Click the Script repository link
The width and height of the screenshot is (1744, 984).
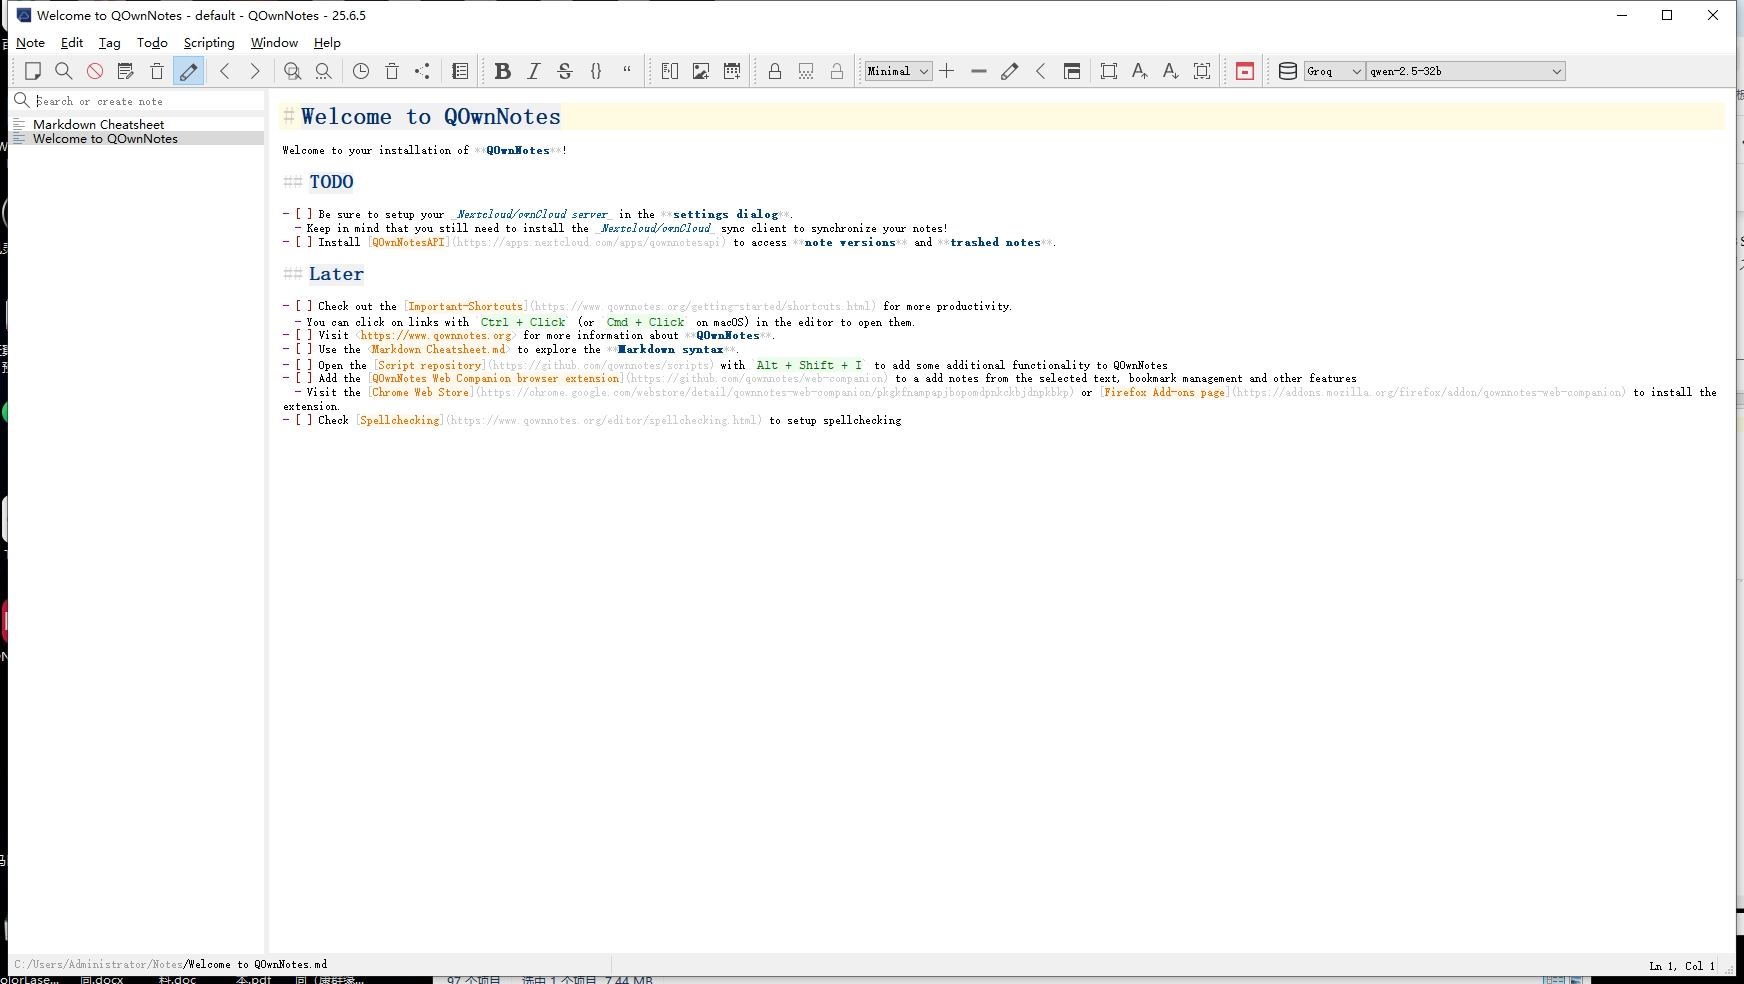click(x=431, y=366)
